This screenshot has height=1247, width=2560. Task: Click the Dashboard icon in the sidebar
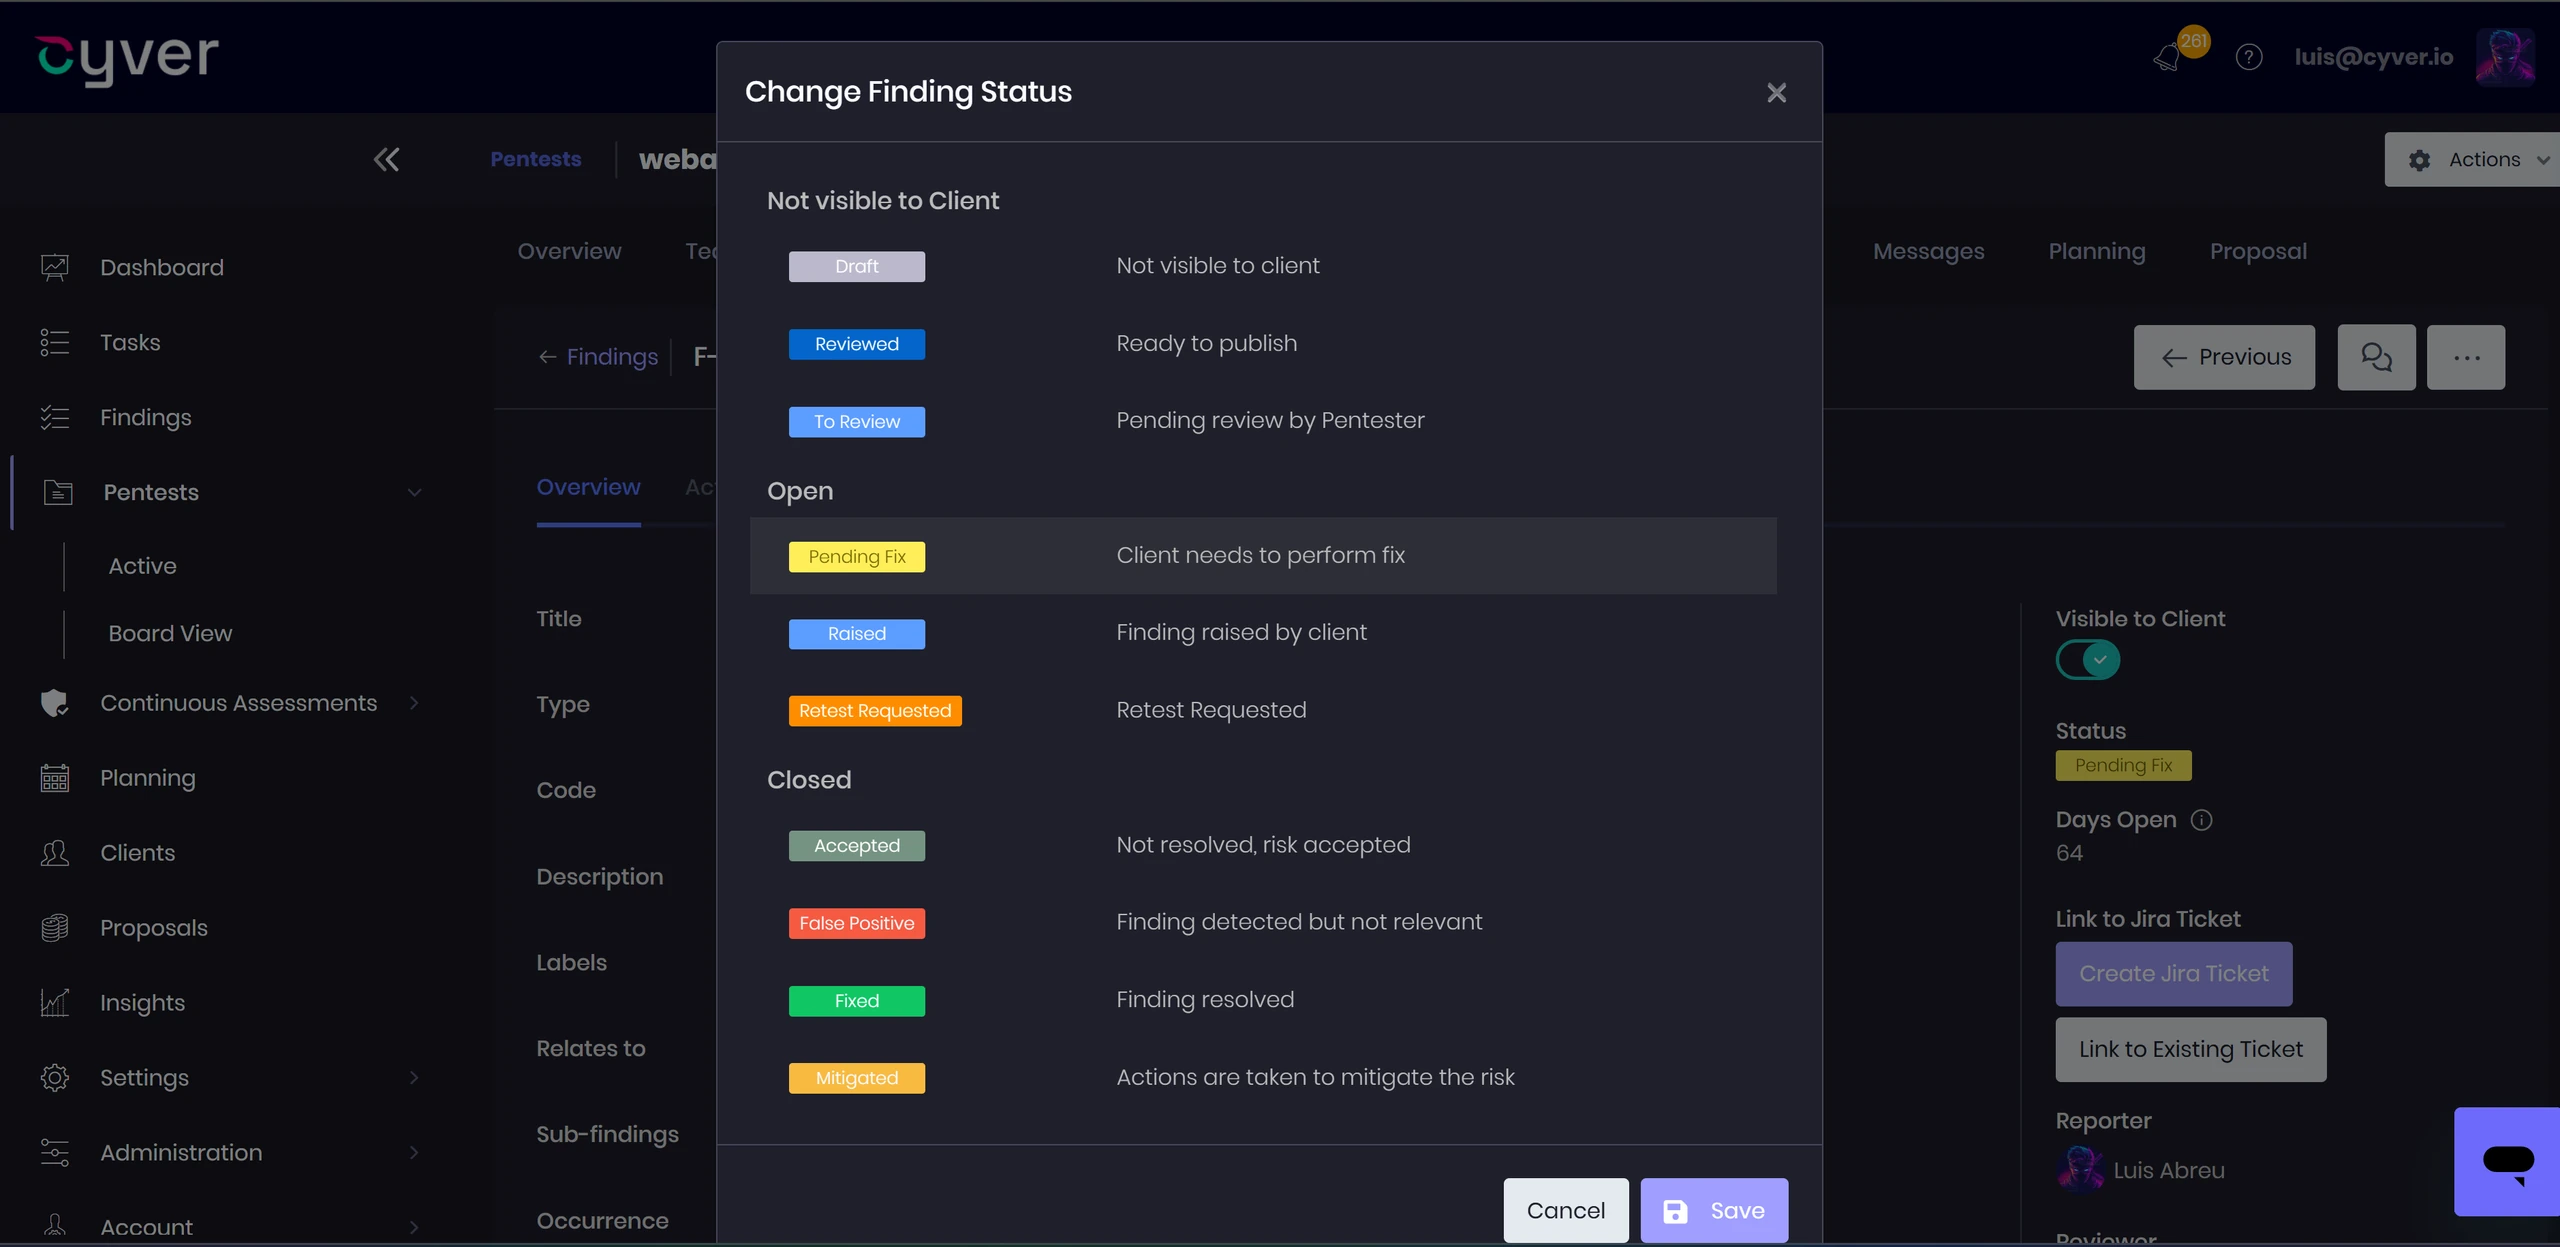coord(55,267)
